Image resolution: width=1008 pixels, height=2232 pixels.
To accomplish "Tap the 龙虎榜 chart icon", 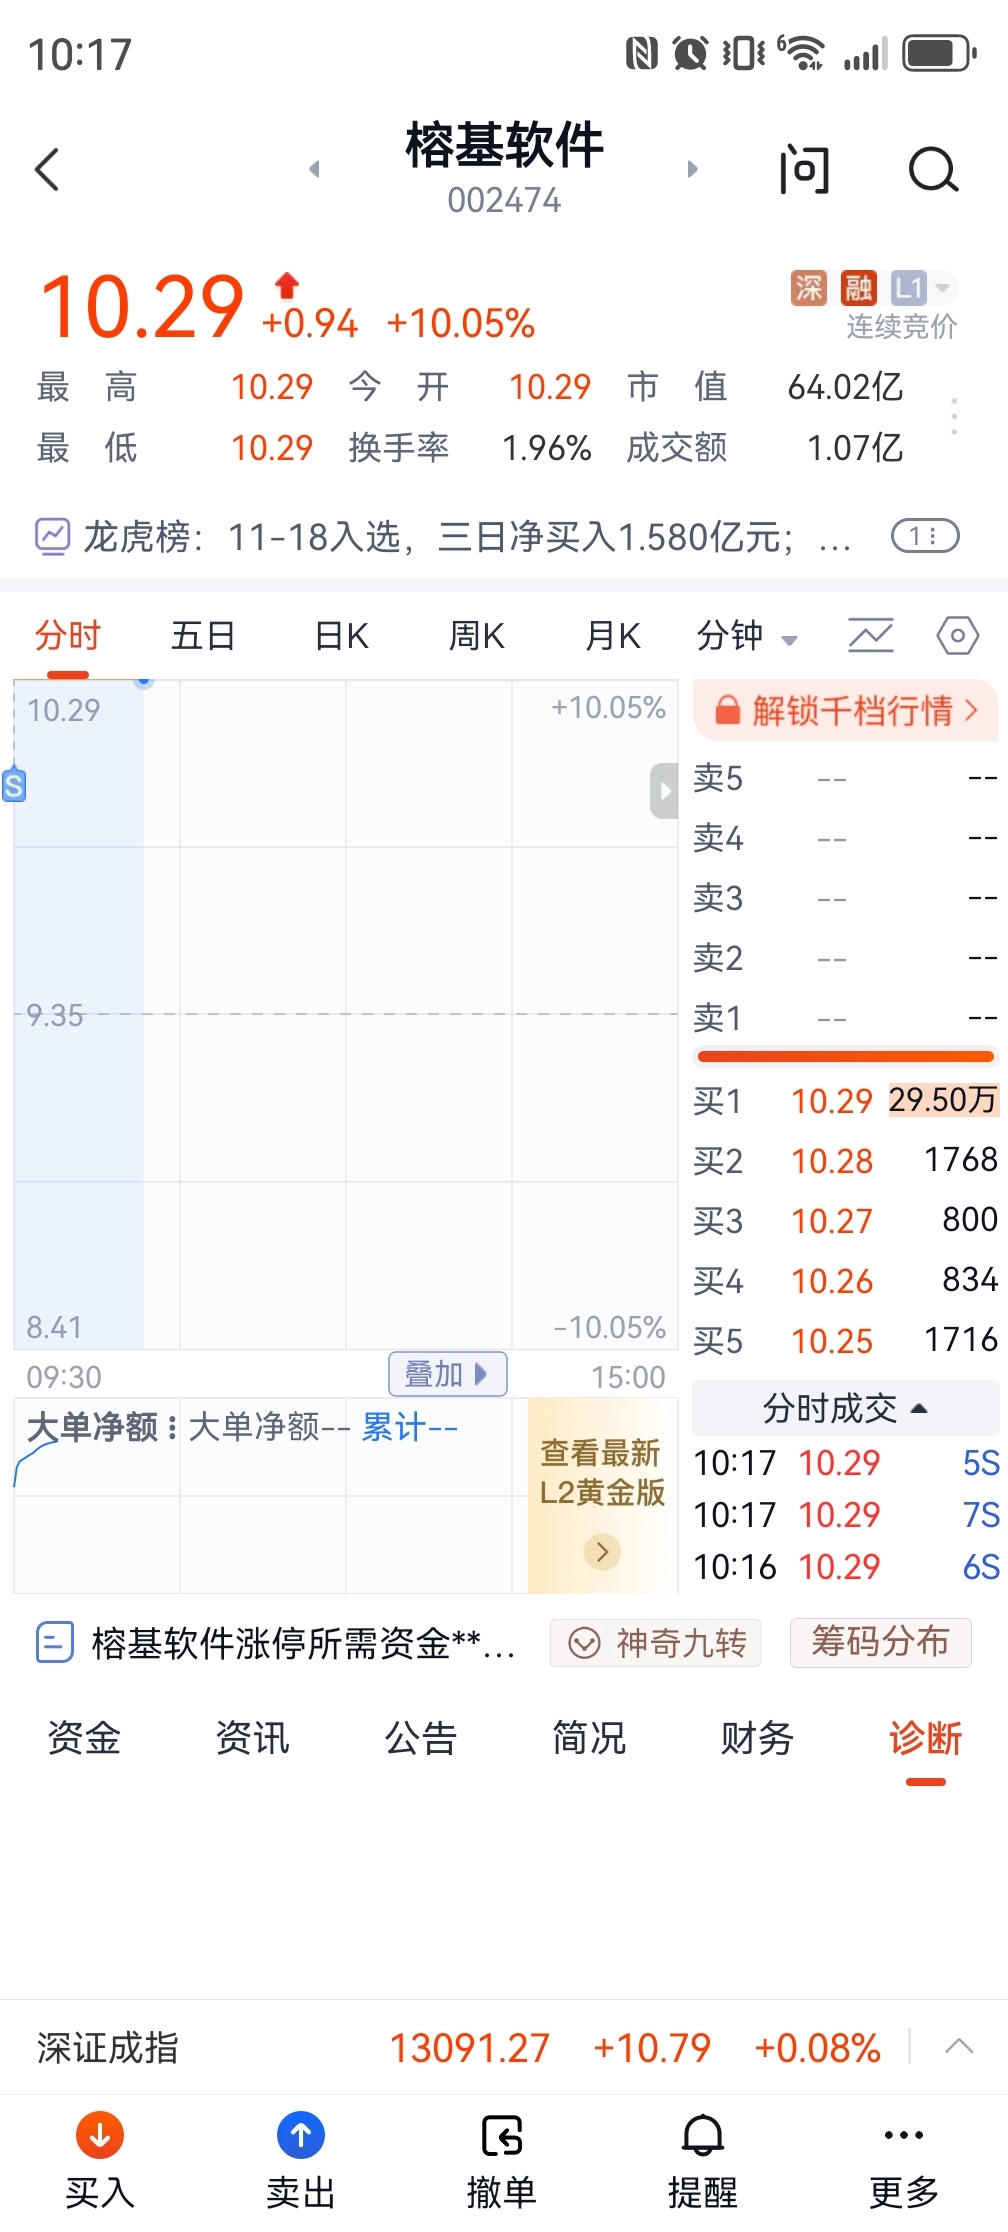I will 52,537.
